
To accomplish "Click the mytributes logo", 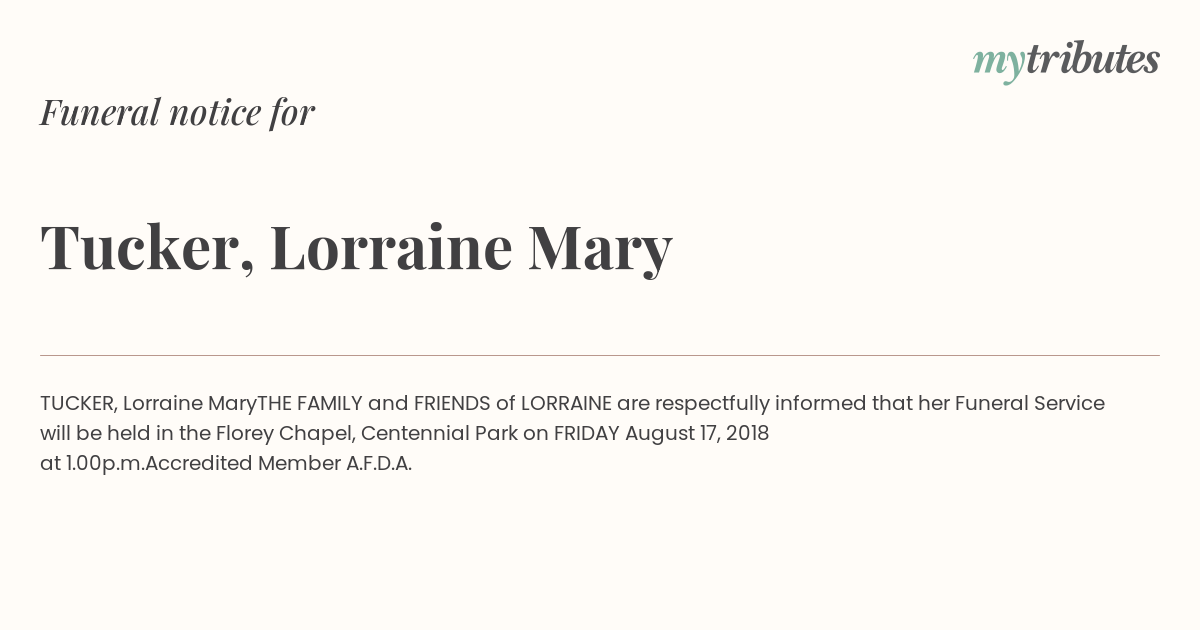I will 1066,61.
